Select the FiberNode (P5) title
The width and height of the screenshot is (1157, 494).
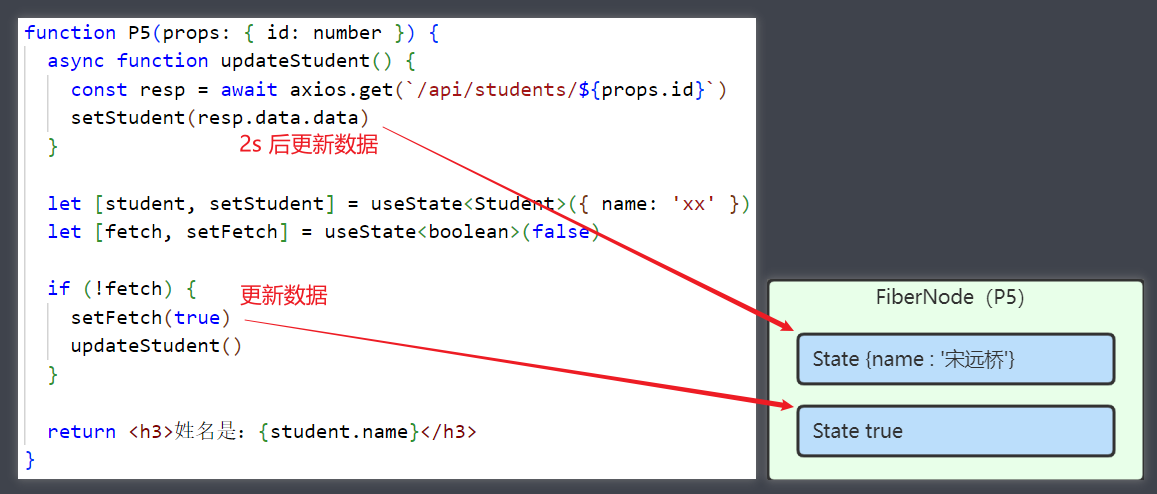[950, 297]
